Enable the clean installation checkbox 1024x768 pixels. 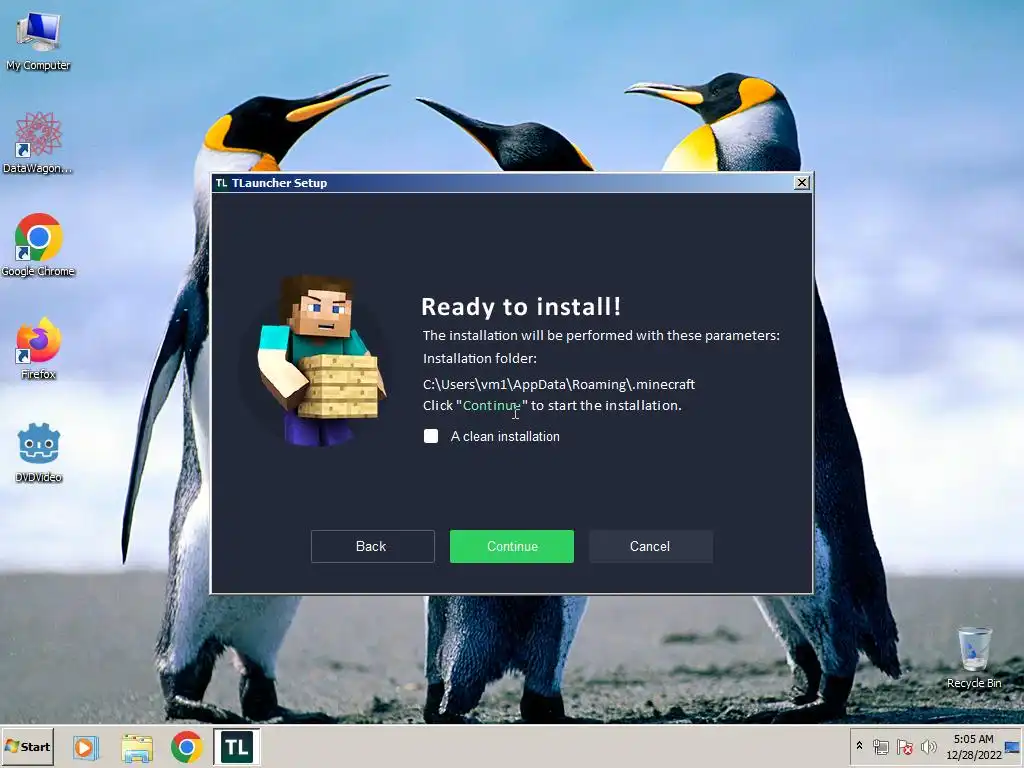point(431,436)
